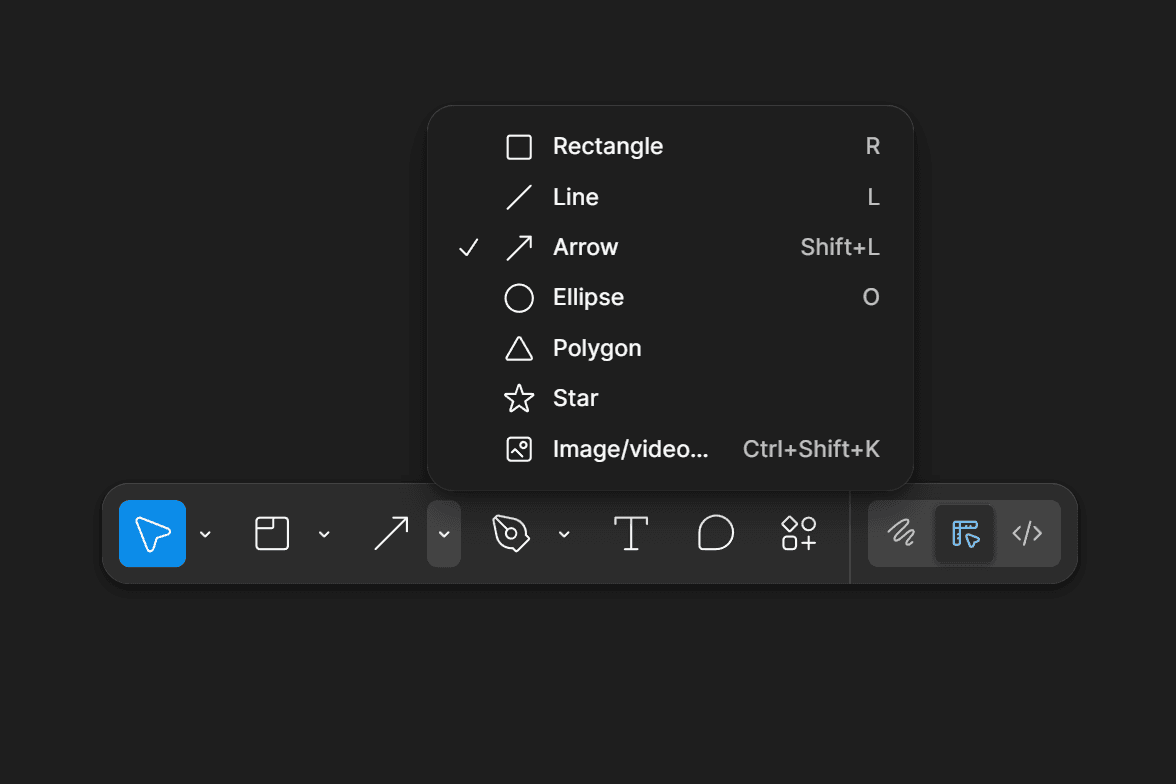The width and height of the screenshot is (1176, 784).
Task: Open the Comment tool
Action: point(716,533)
